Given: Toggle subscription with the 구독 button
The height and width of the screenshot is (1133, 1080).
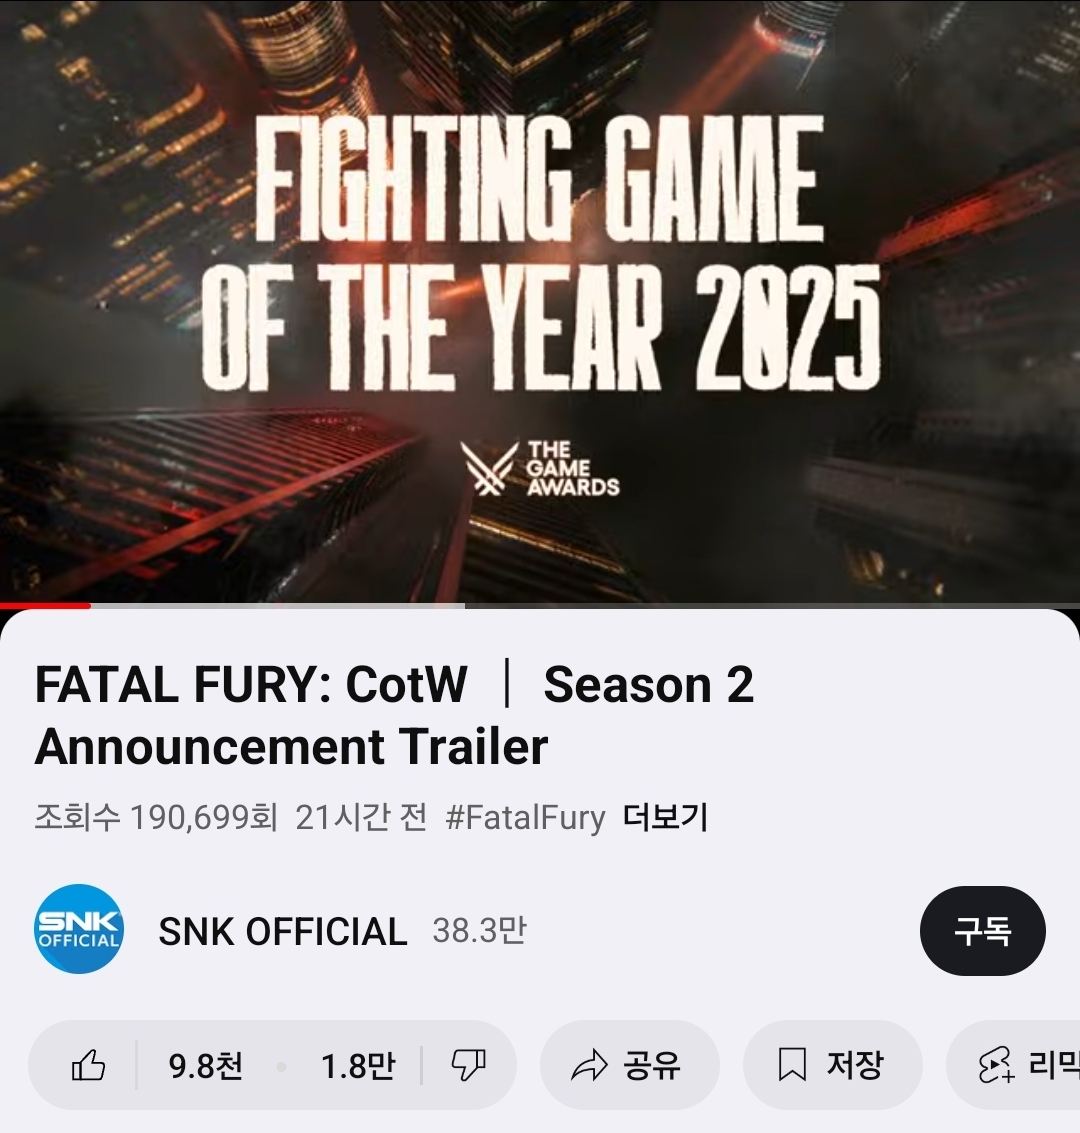Looking at the screenshot, I should click(x=982, y=931).
